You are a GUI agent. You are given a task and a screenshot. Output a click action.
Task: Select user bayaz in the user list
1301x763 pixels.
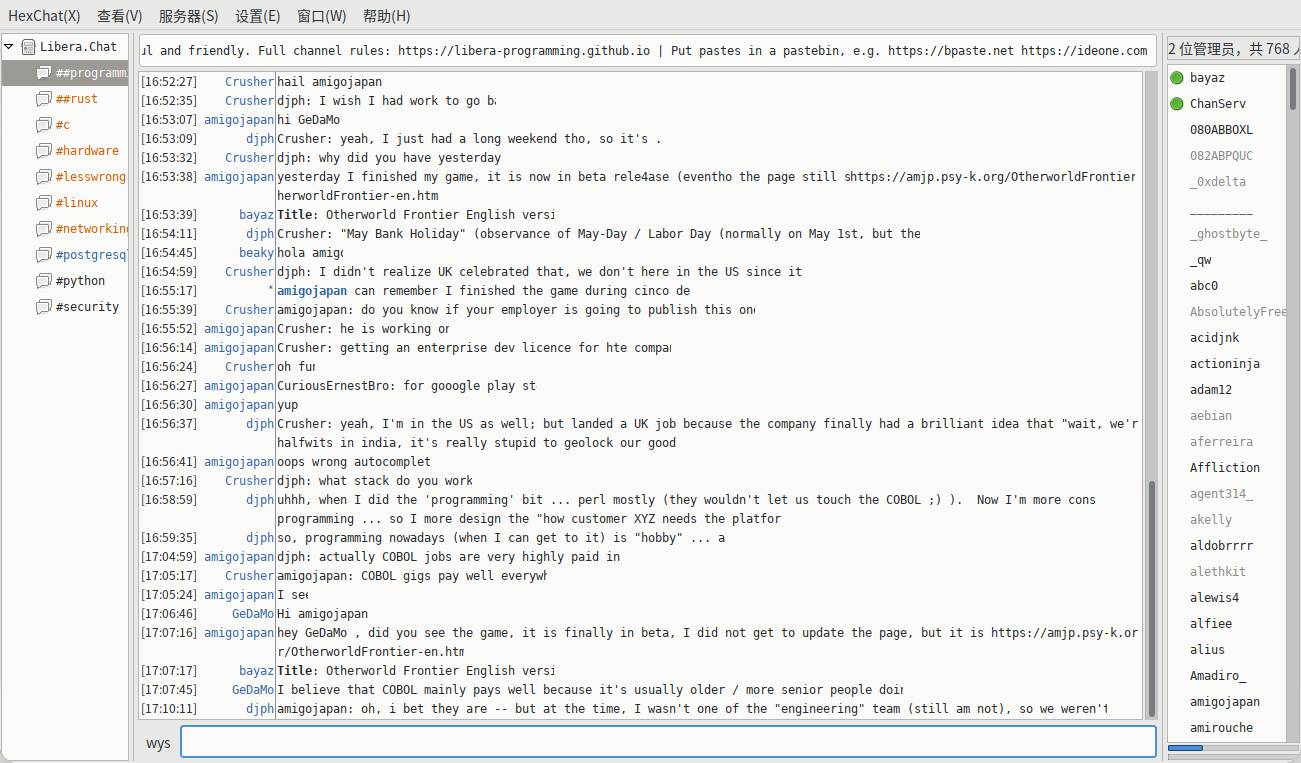pos(1207,78)
